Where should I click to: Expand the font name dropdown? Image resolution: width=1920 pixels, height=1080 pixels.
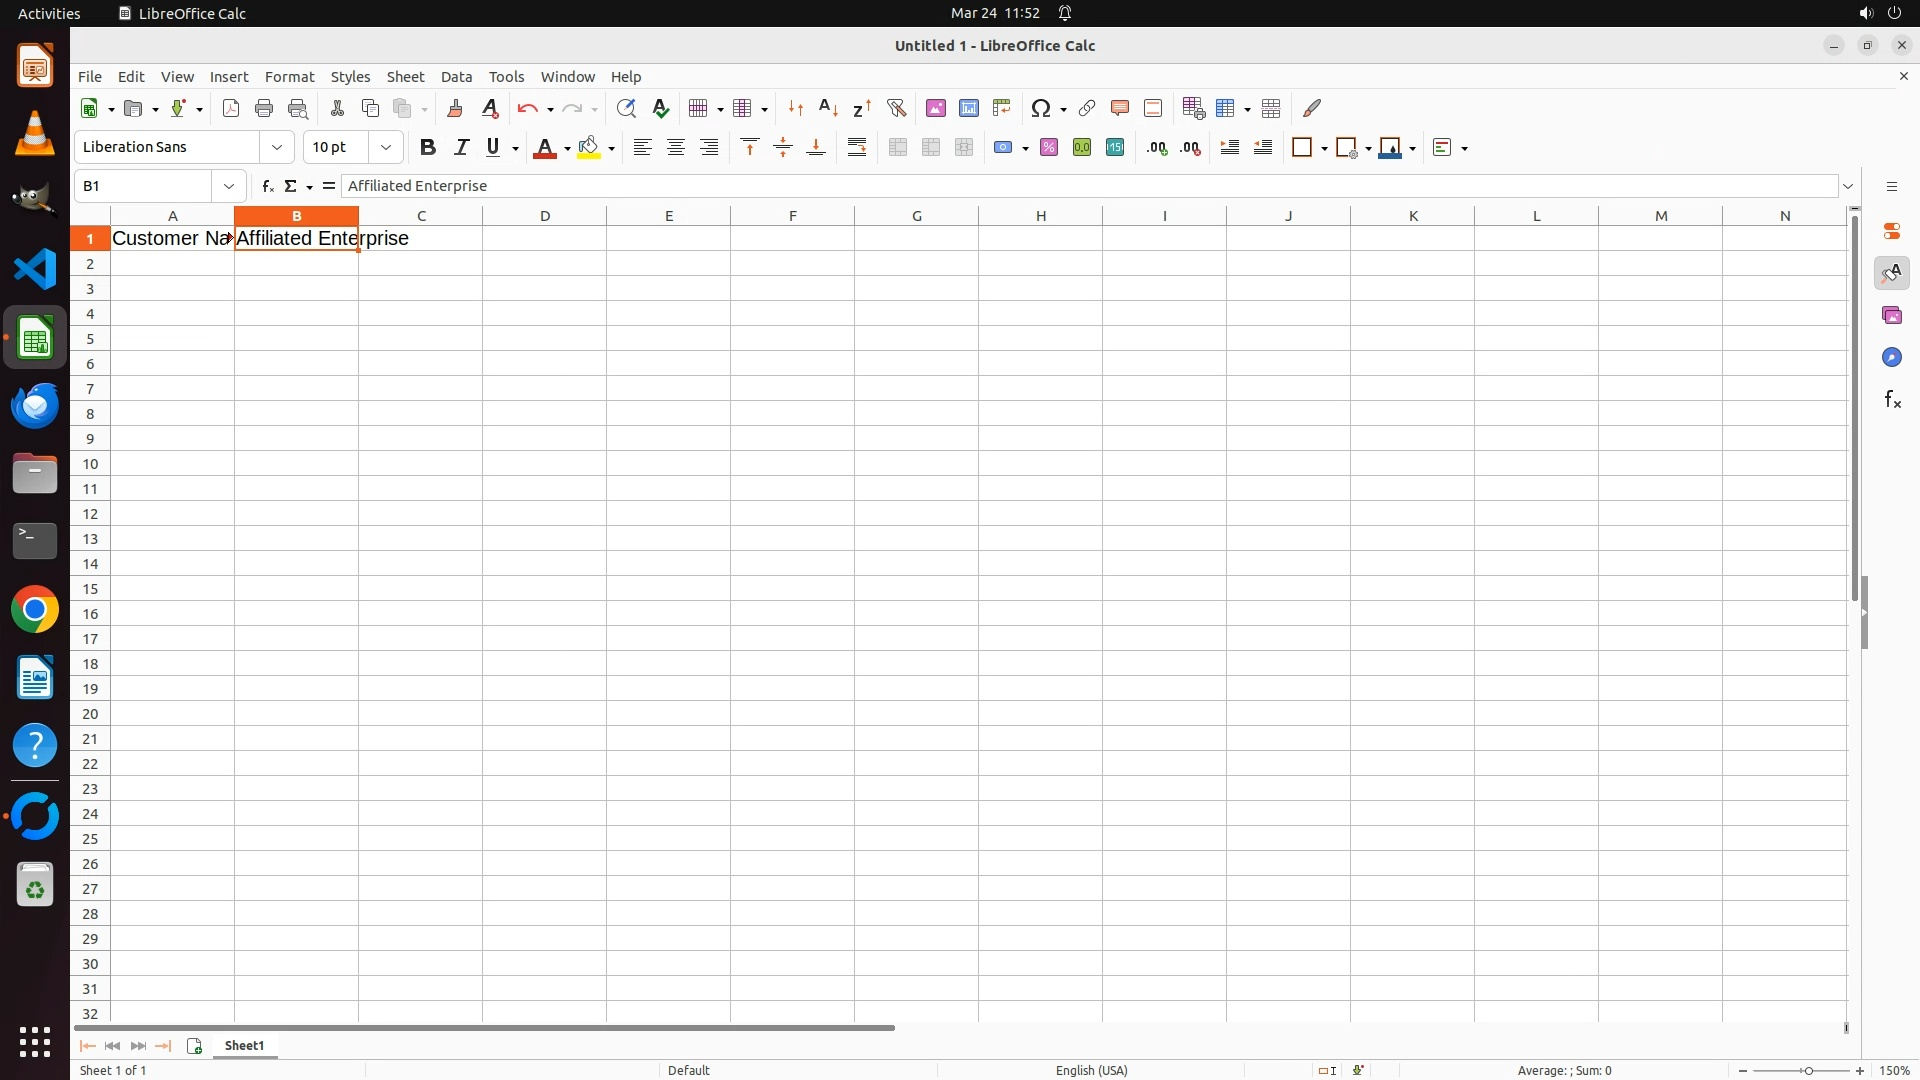coord(277,148)
